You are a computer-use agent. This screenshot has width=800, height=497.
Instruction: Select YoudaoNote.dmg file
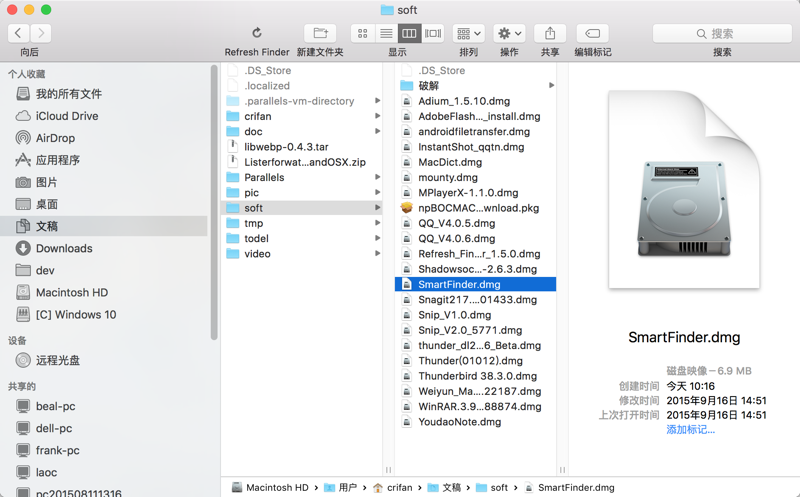[476, 422]
